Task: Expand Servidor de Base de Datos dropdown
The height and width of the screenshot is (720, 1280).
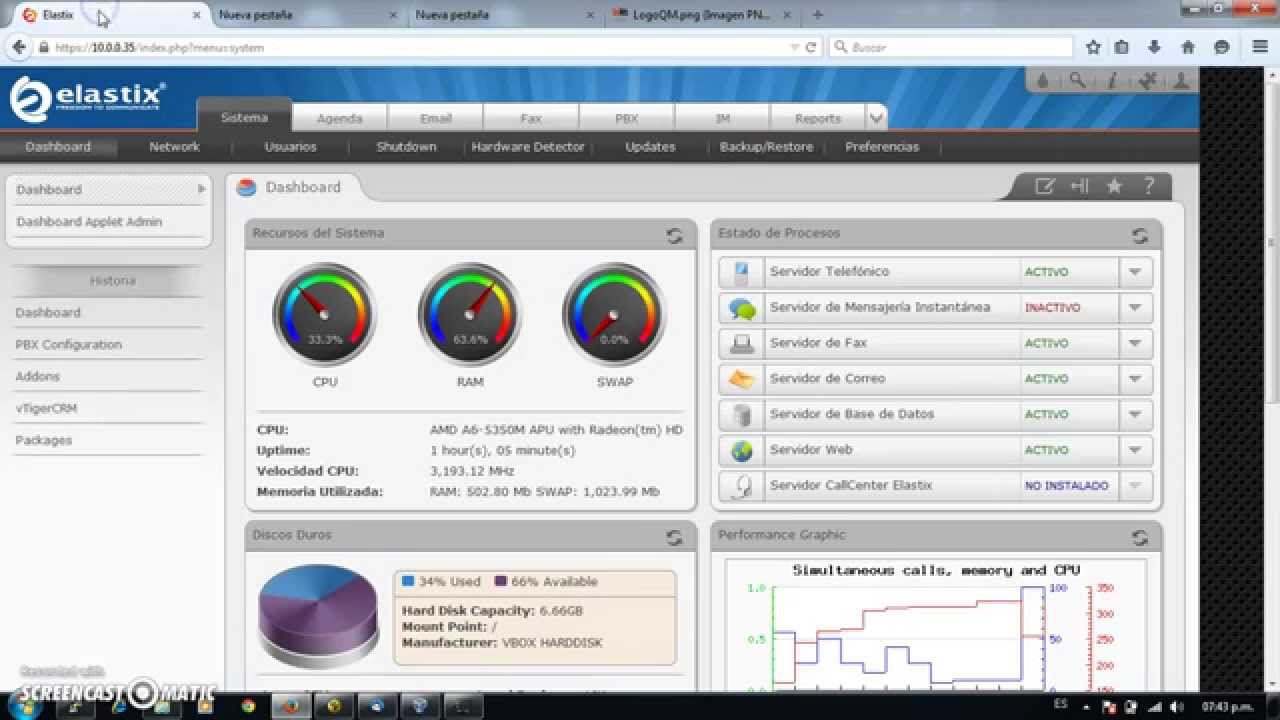Action: tap(1135, 414)
